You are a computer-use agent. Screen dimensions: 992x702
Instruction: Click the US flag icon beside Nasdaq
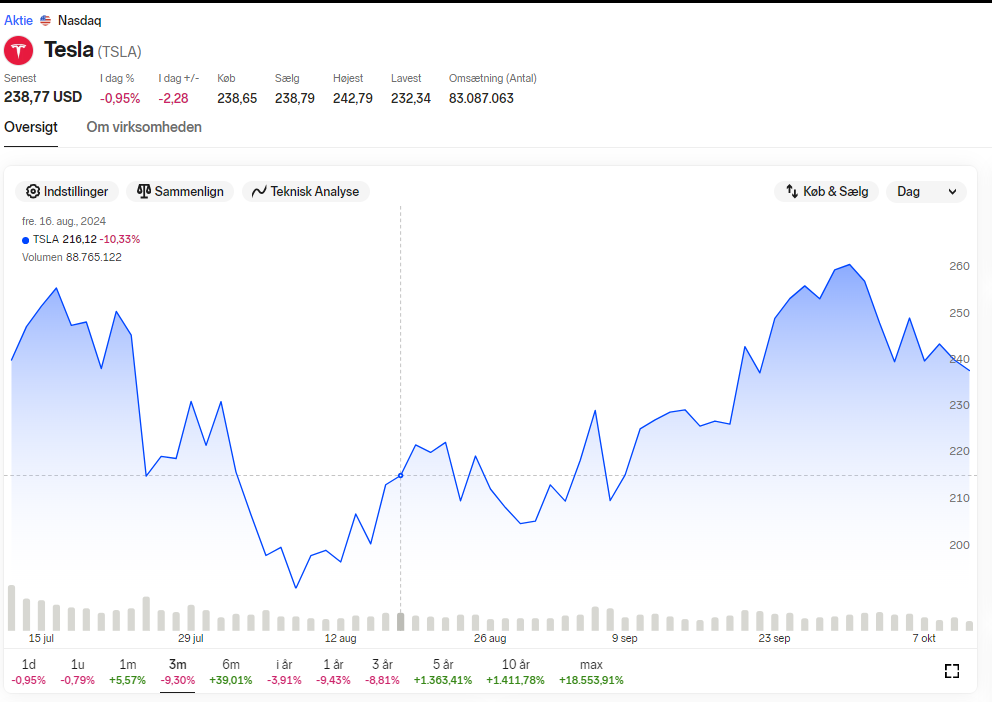click(46, 20)
